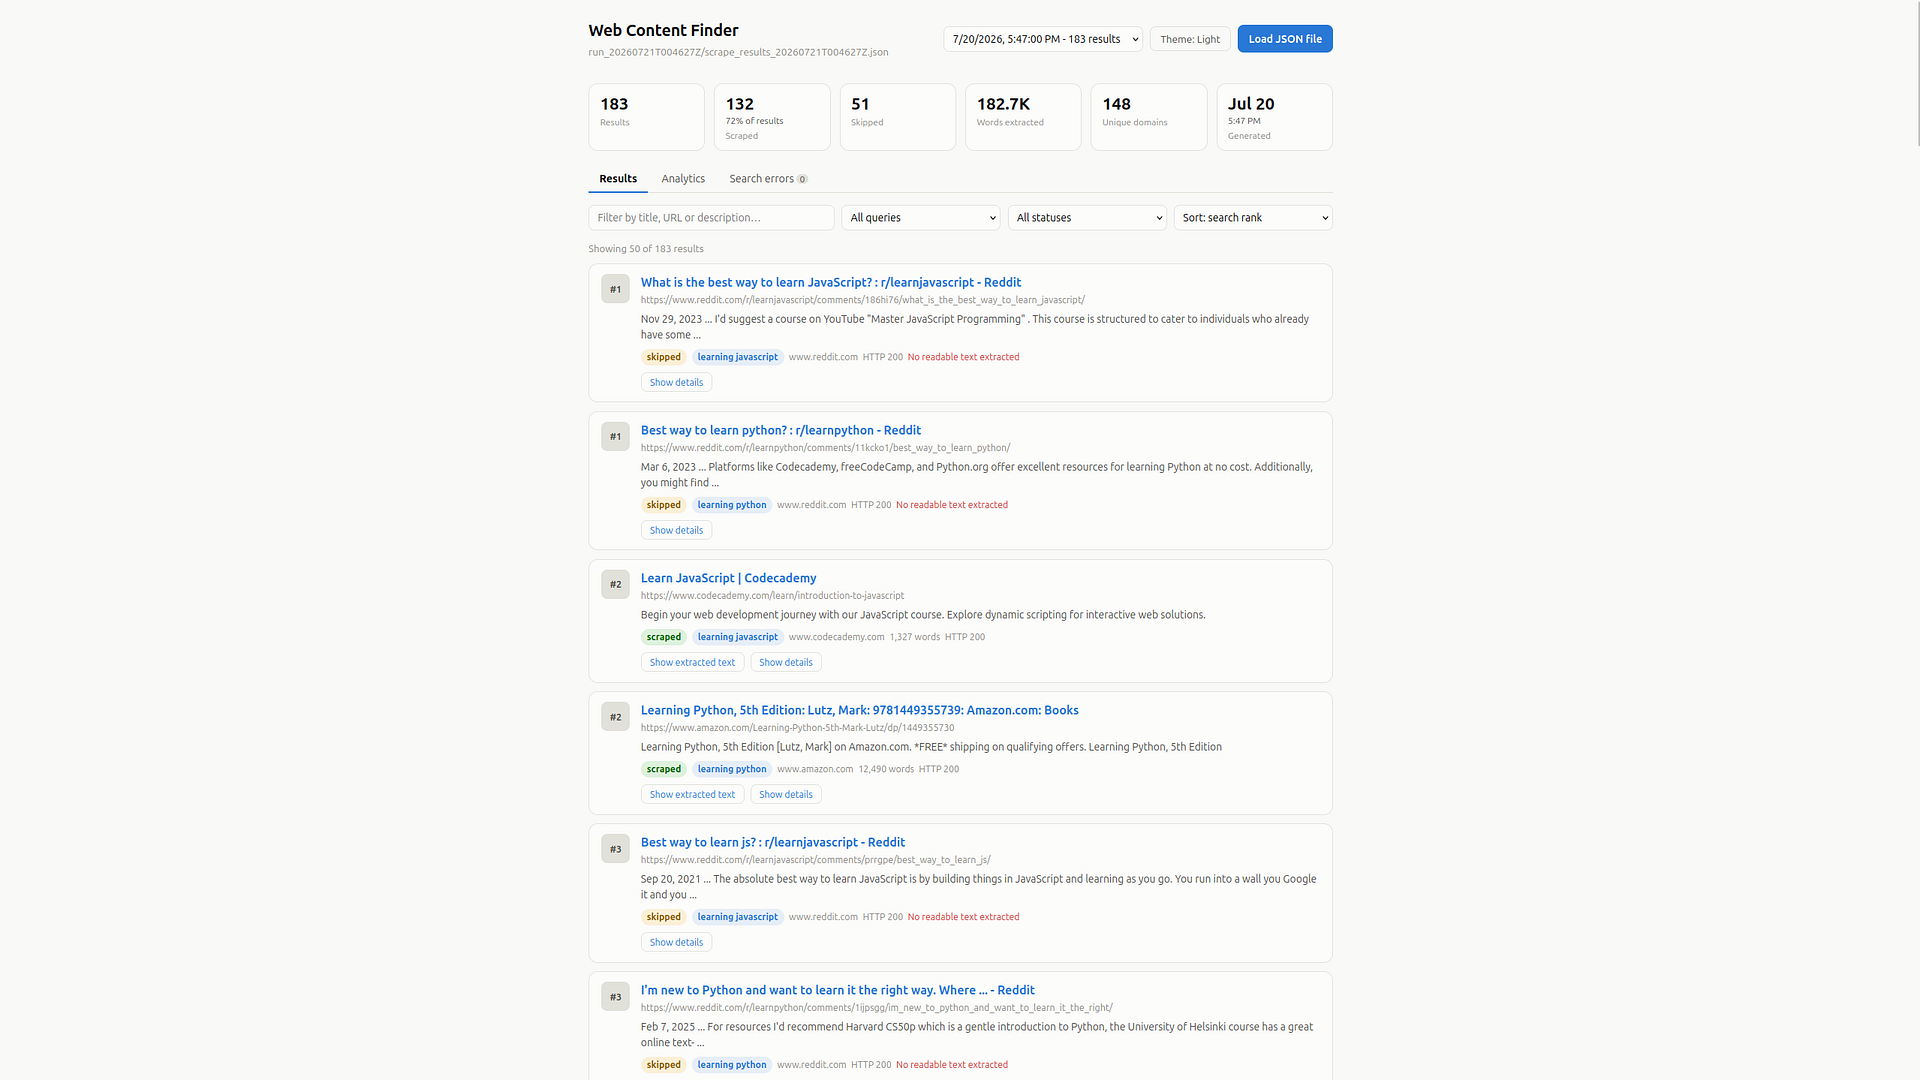The width and height of the screenshot is (1920, 1080).
Task: Click 'Showing 50 of 183 results' text
Action: coord(646,249)
